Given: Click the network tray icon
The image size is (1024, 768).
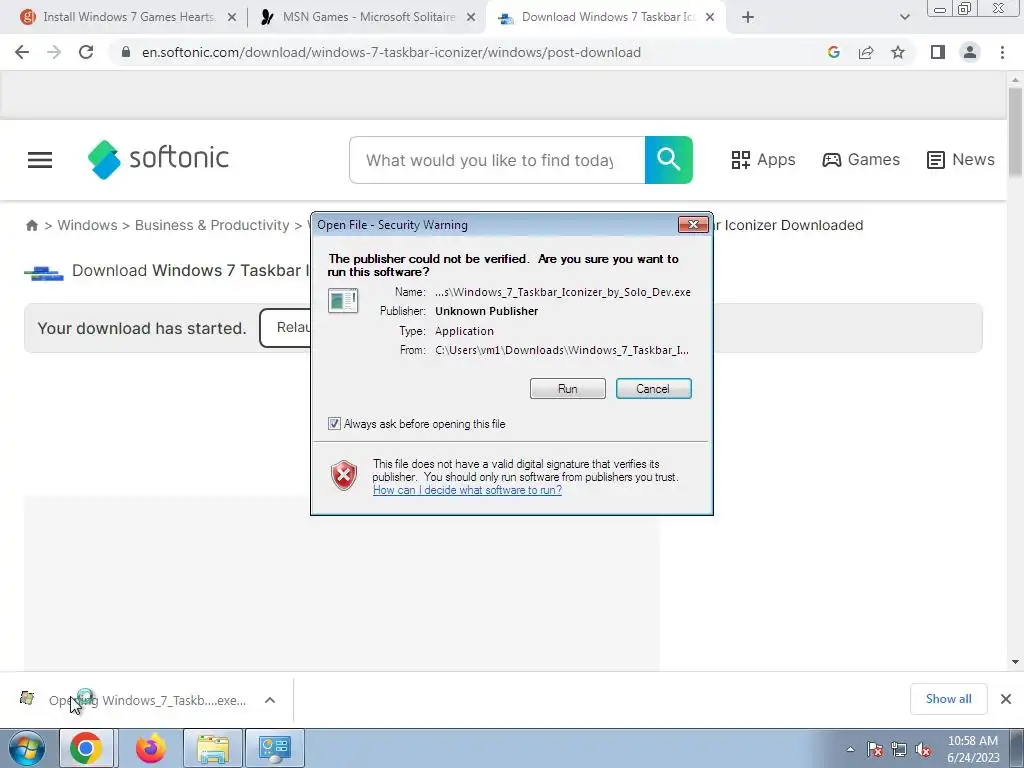Looking at the screenshot, I should pos(899,750).
